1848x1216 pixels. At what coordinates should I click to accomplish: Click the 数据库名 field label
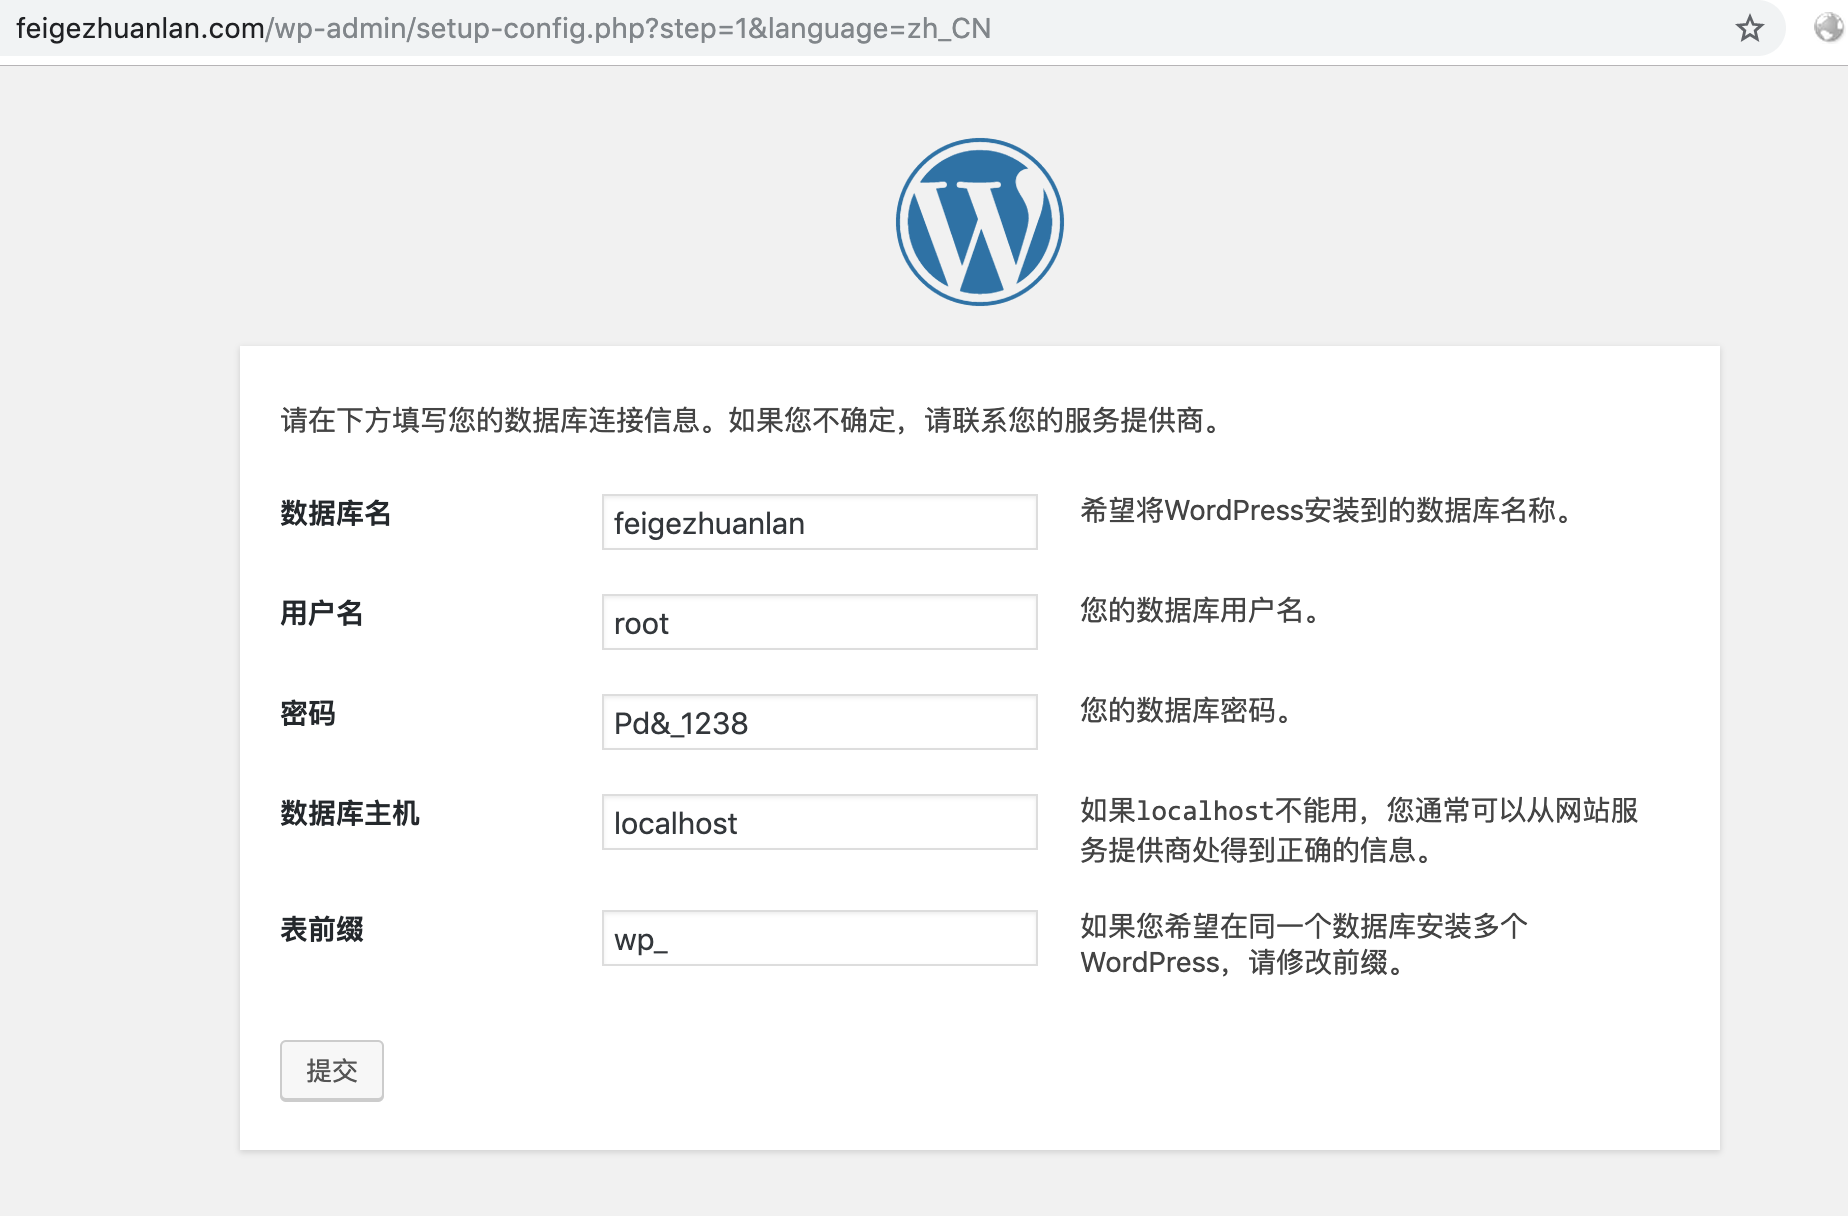(x=336, y=514)
